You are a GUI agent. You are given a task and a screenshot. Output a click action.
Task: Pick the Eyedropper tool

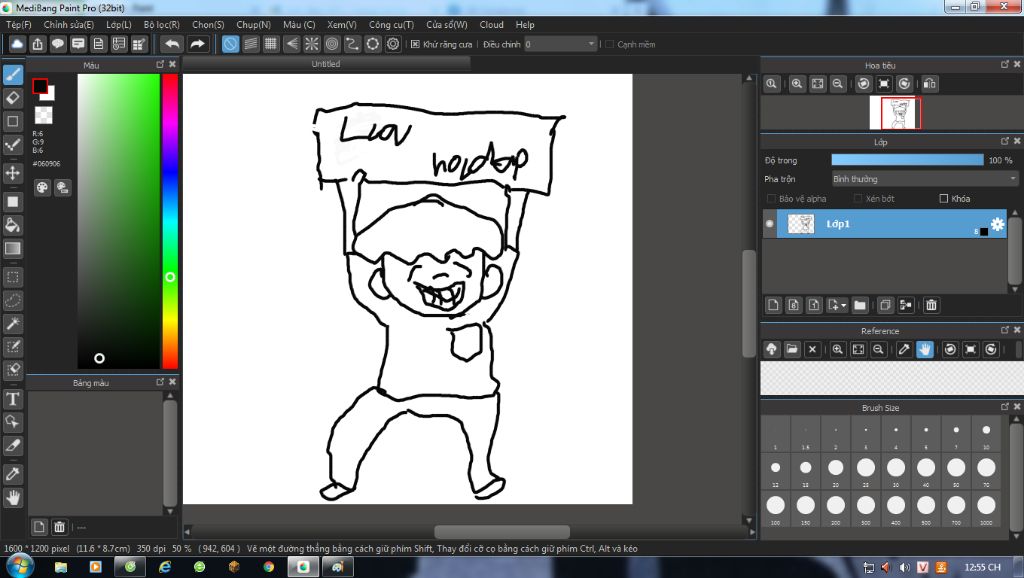pos(13,474)
